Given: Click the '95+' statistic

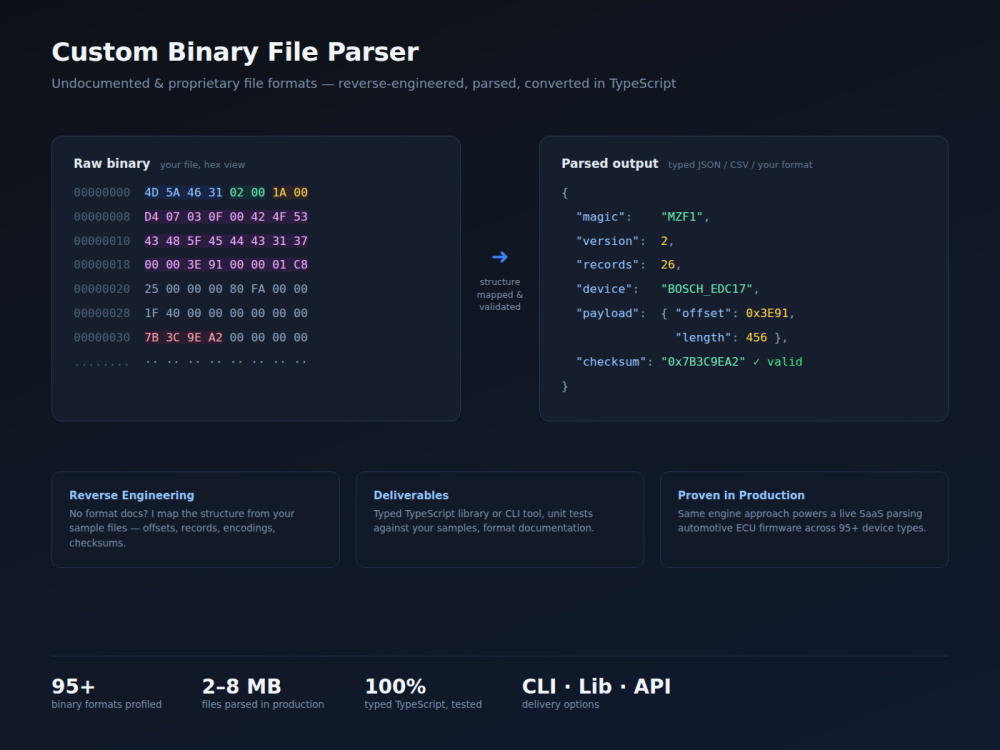Looking at the screenshot, I should click(73, 686).
